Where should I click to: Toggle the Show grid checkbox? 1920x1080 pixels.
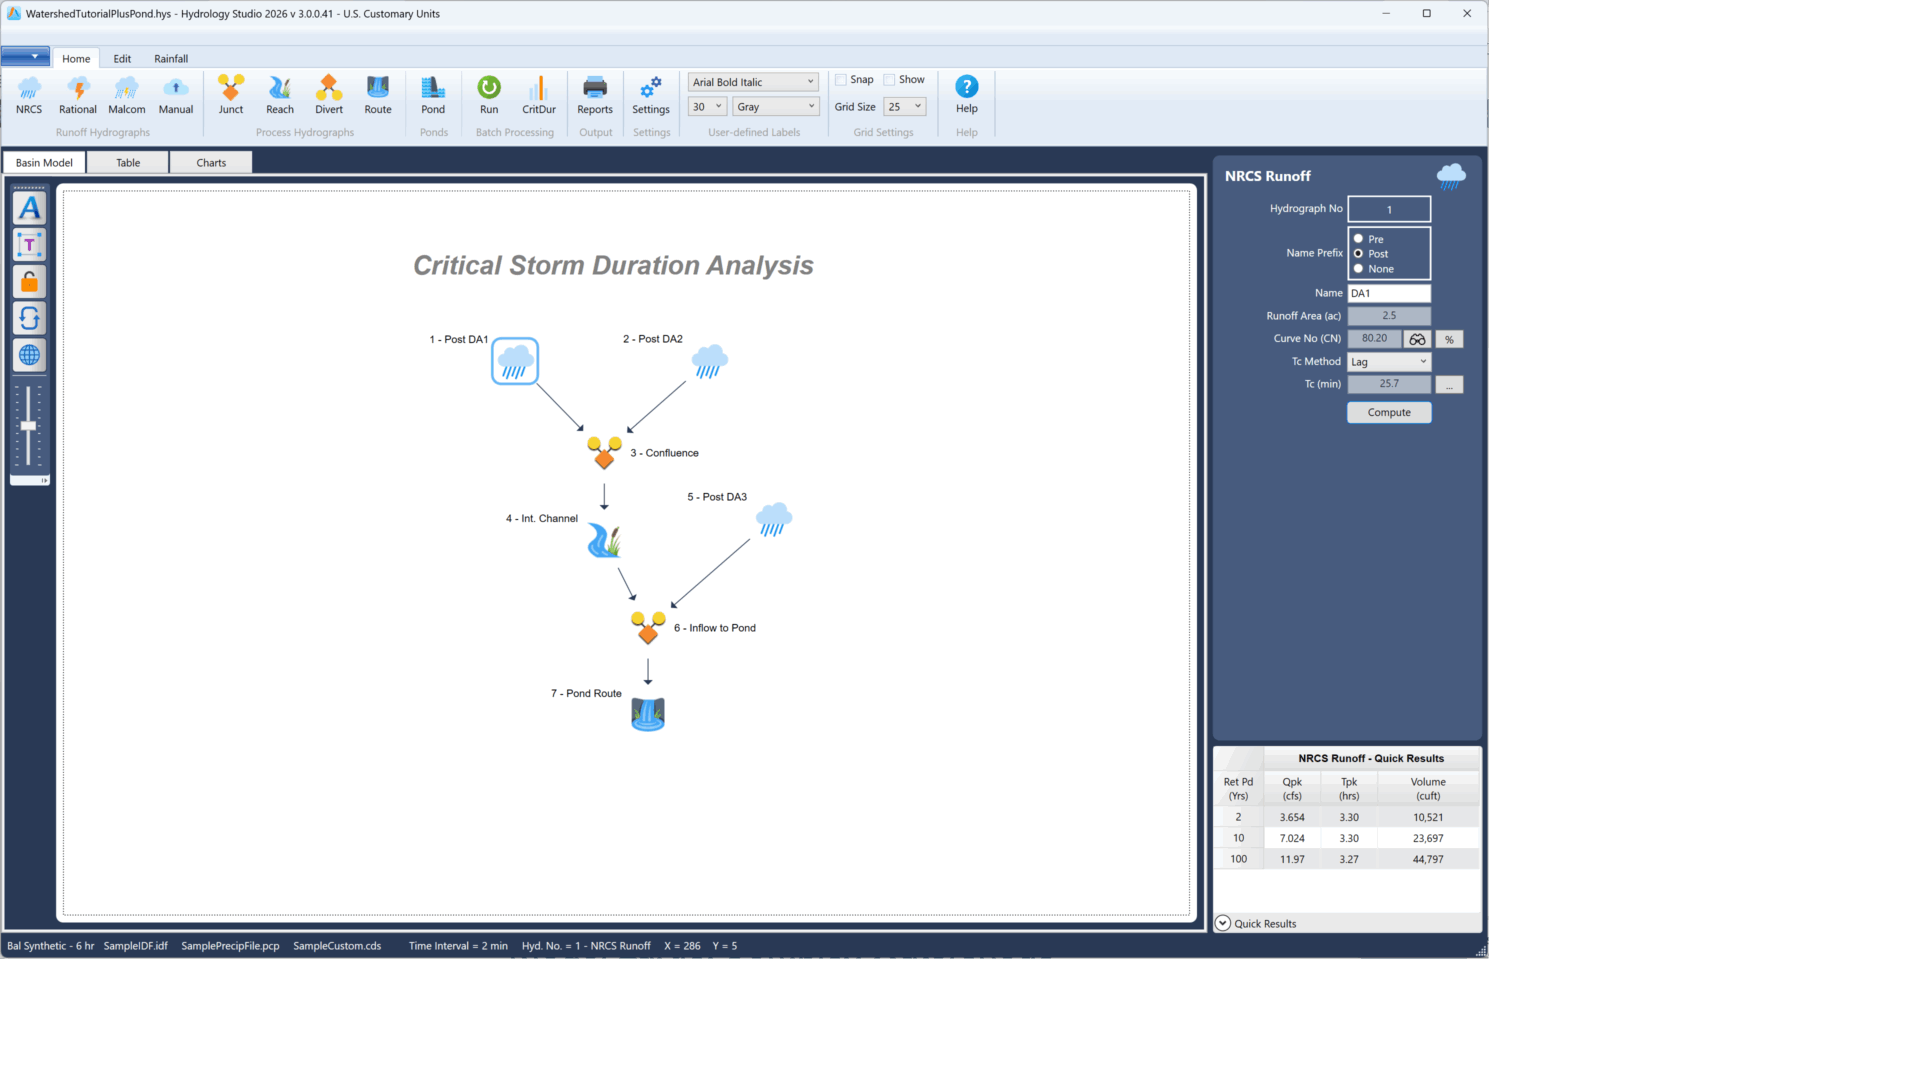pyautogui.click(x=889, y=80)
